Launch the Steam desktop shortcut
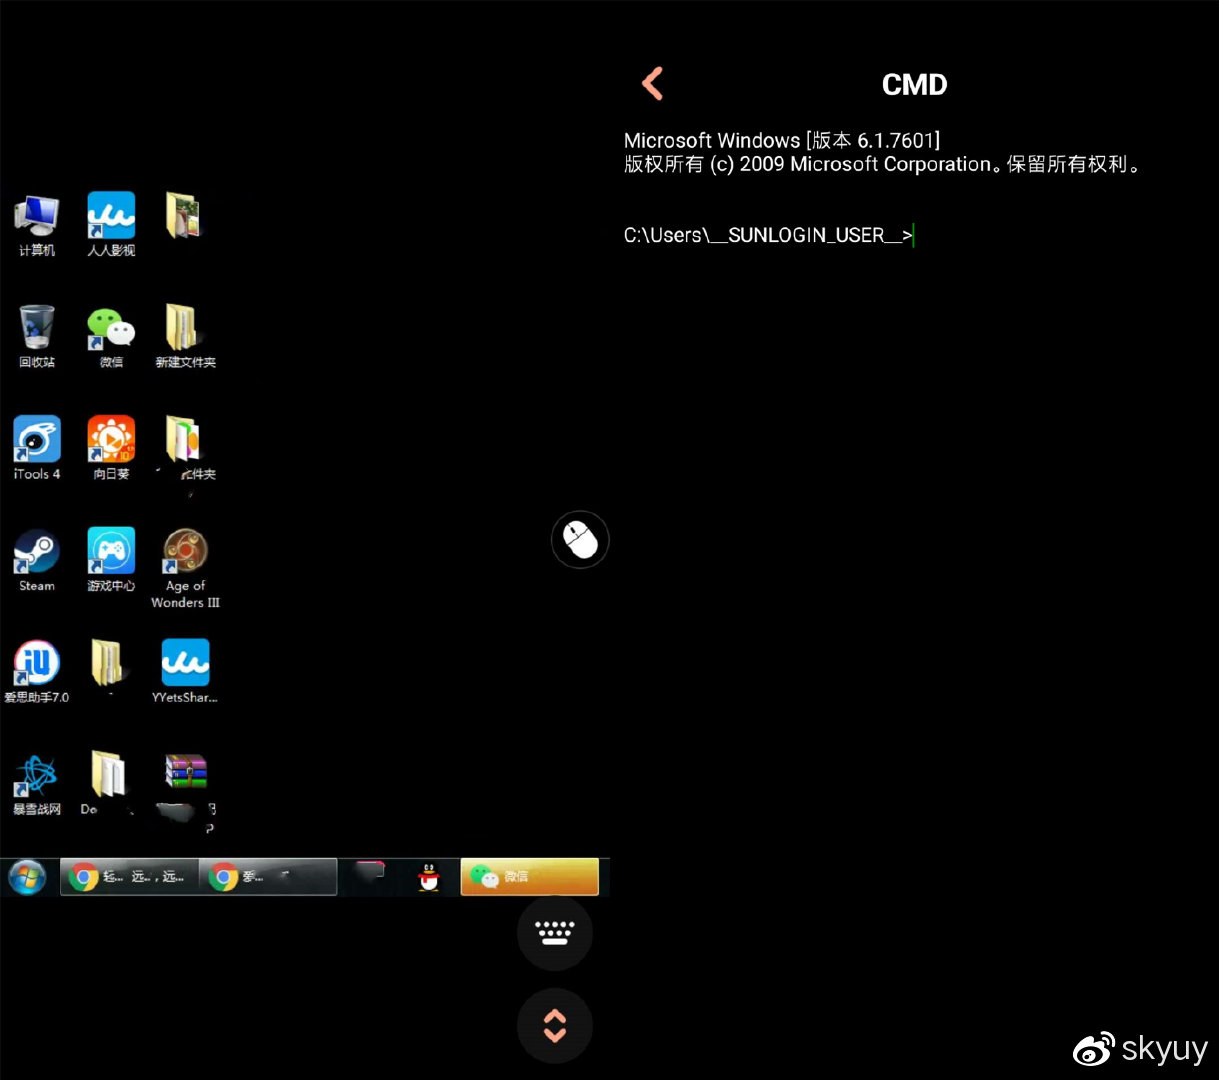The image size is (1219, 1080). click(x=37, y=561)
